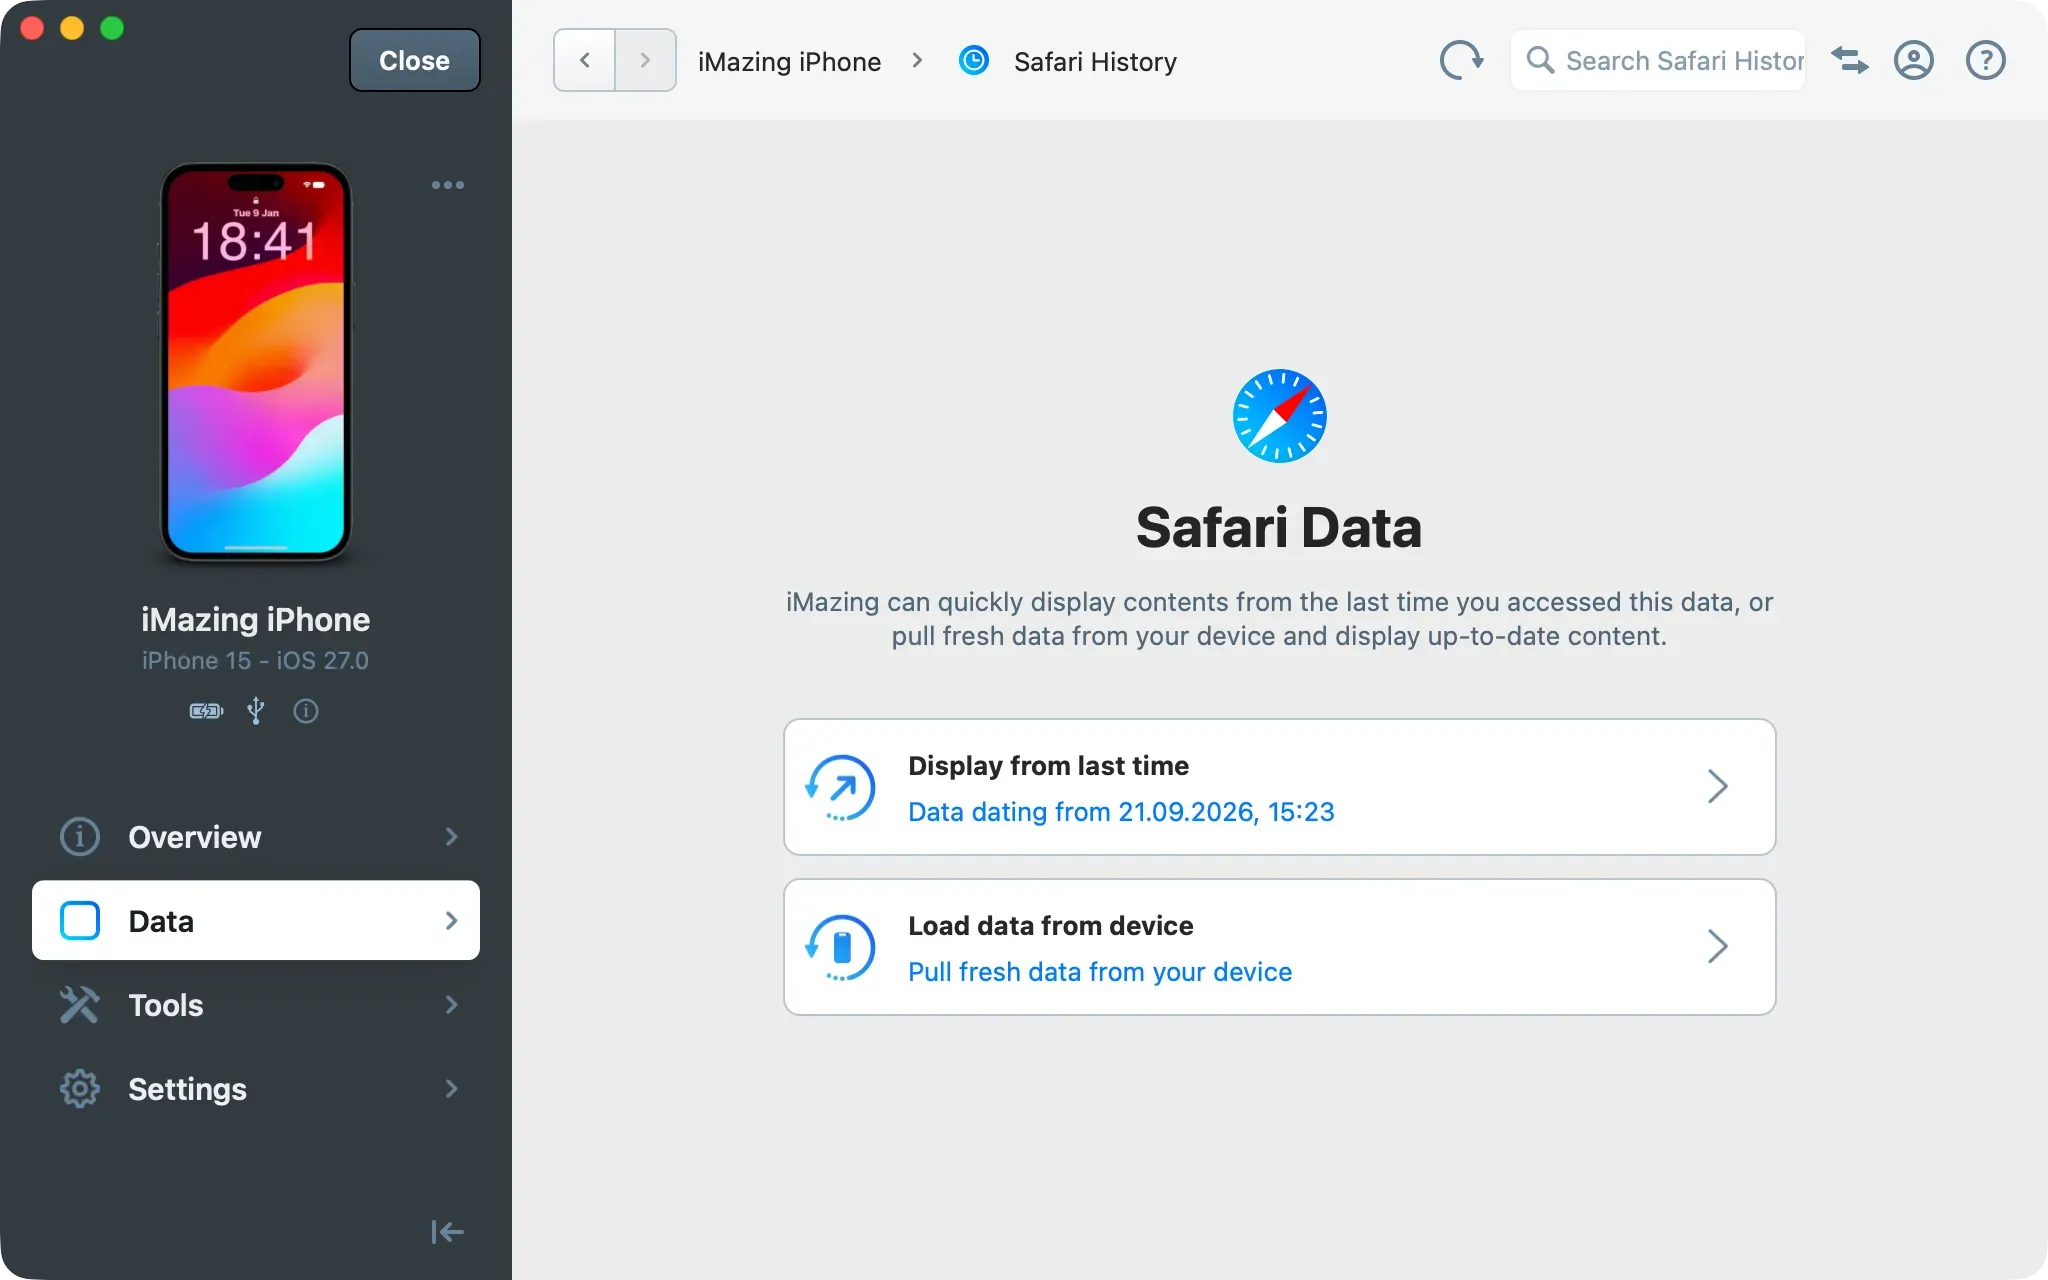The width and height of the screenshot is (2048, 1280).
Task: Click the "Display from last time" title
Action: click(1048, 766)
